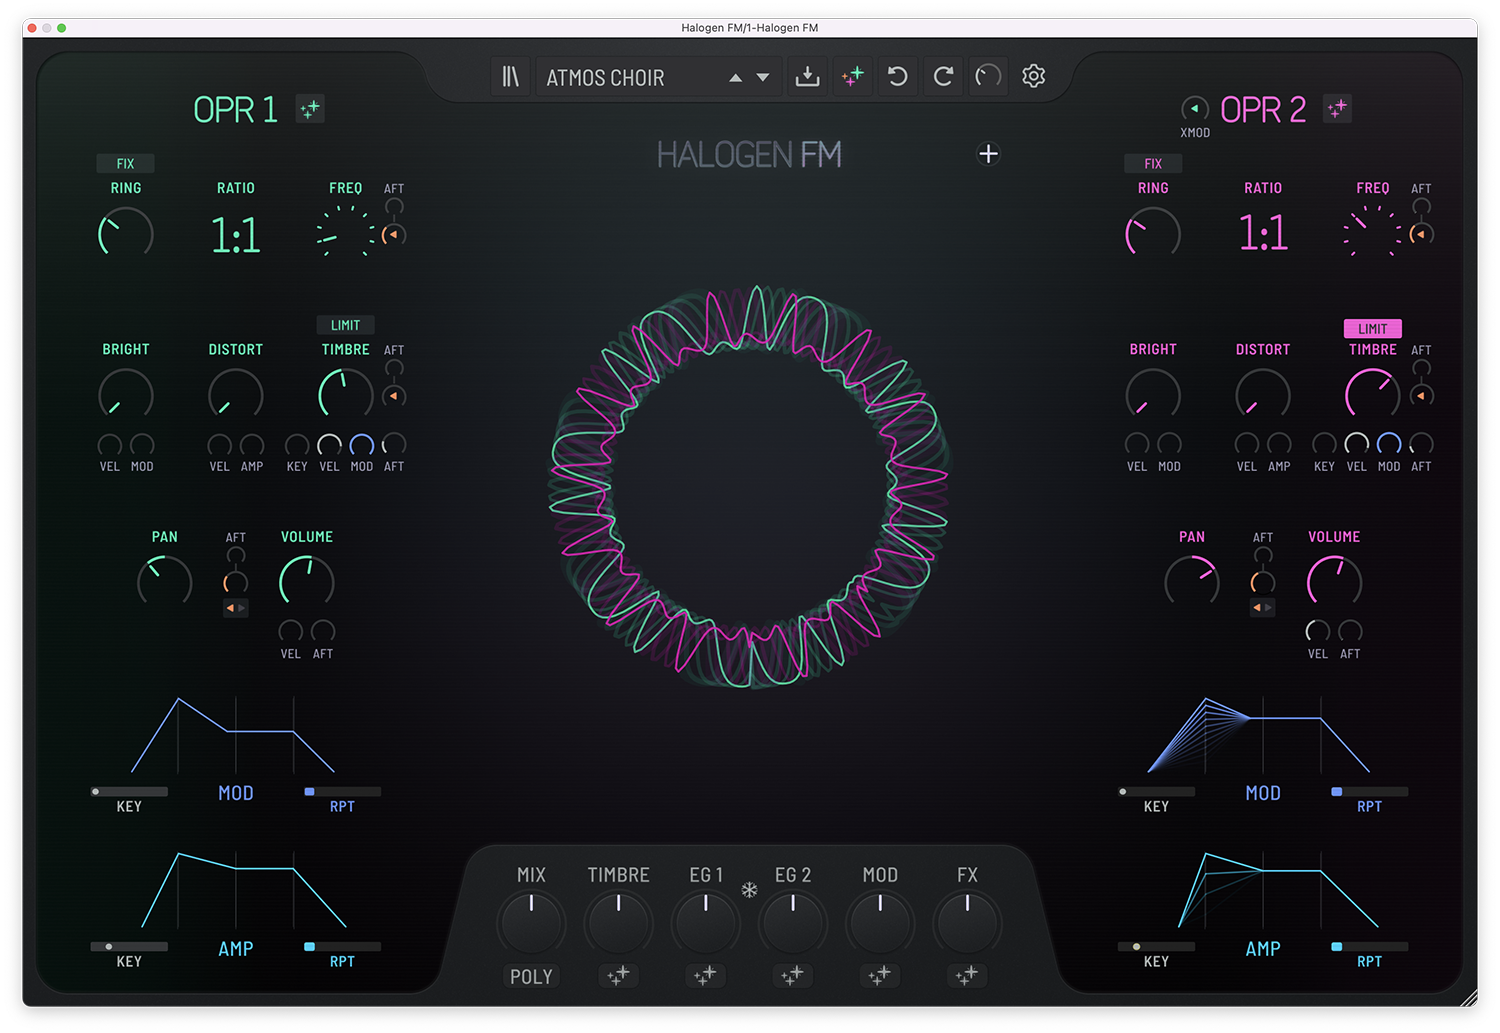Image resolution: width=1500 pixels, height=1033 pixels.
Task: Click the OPR 1 RATIO 1:1 value
Action: [x=236, y=236]
